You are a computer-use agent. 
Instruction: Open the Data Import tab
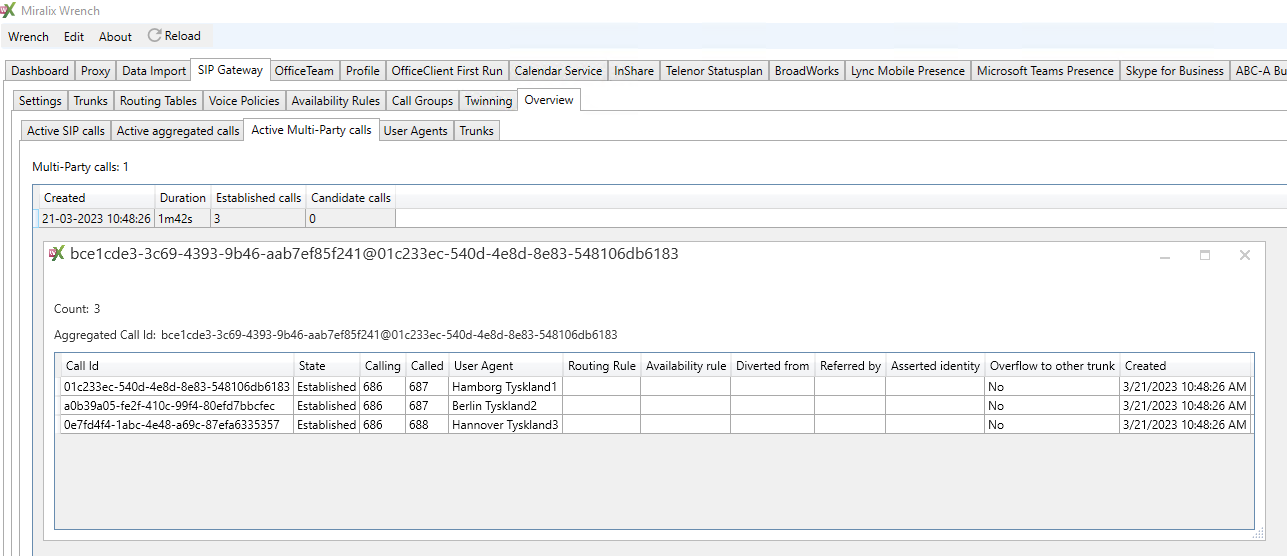pyautogui.click(x=154, y=71)
